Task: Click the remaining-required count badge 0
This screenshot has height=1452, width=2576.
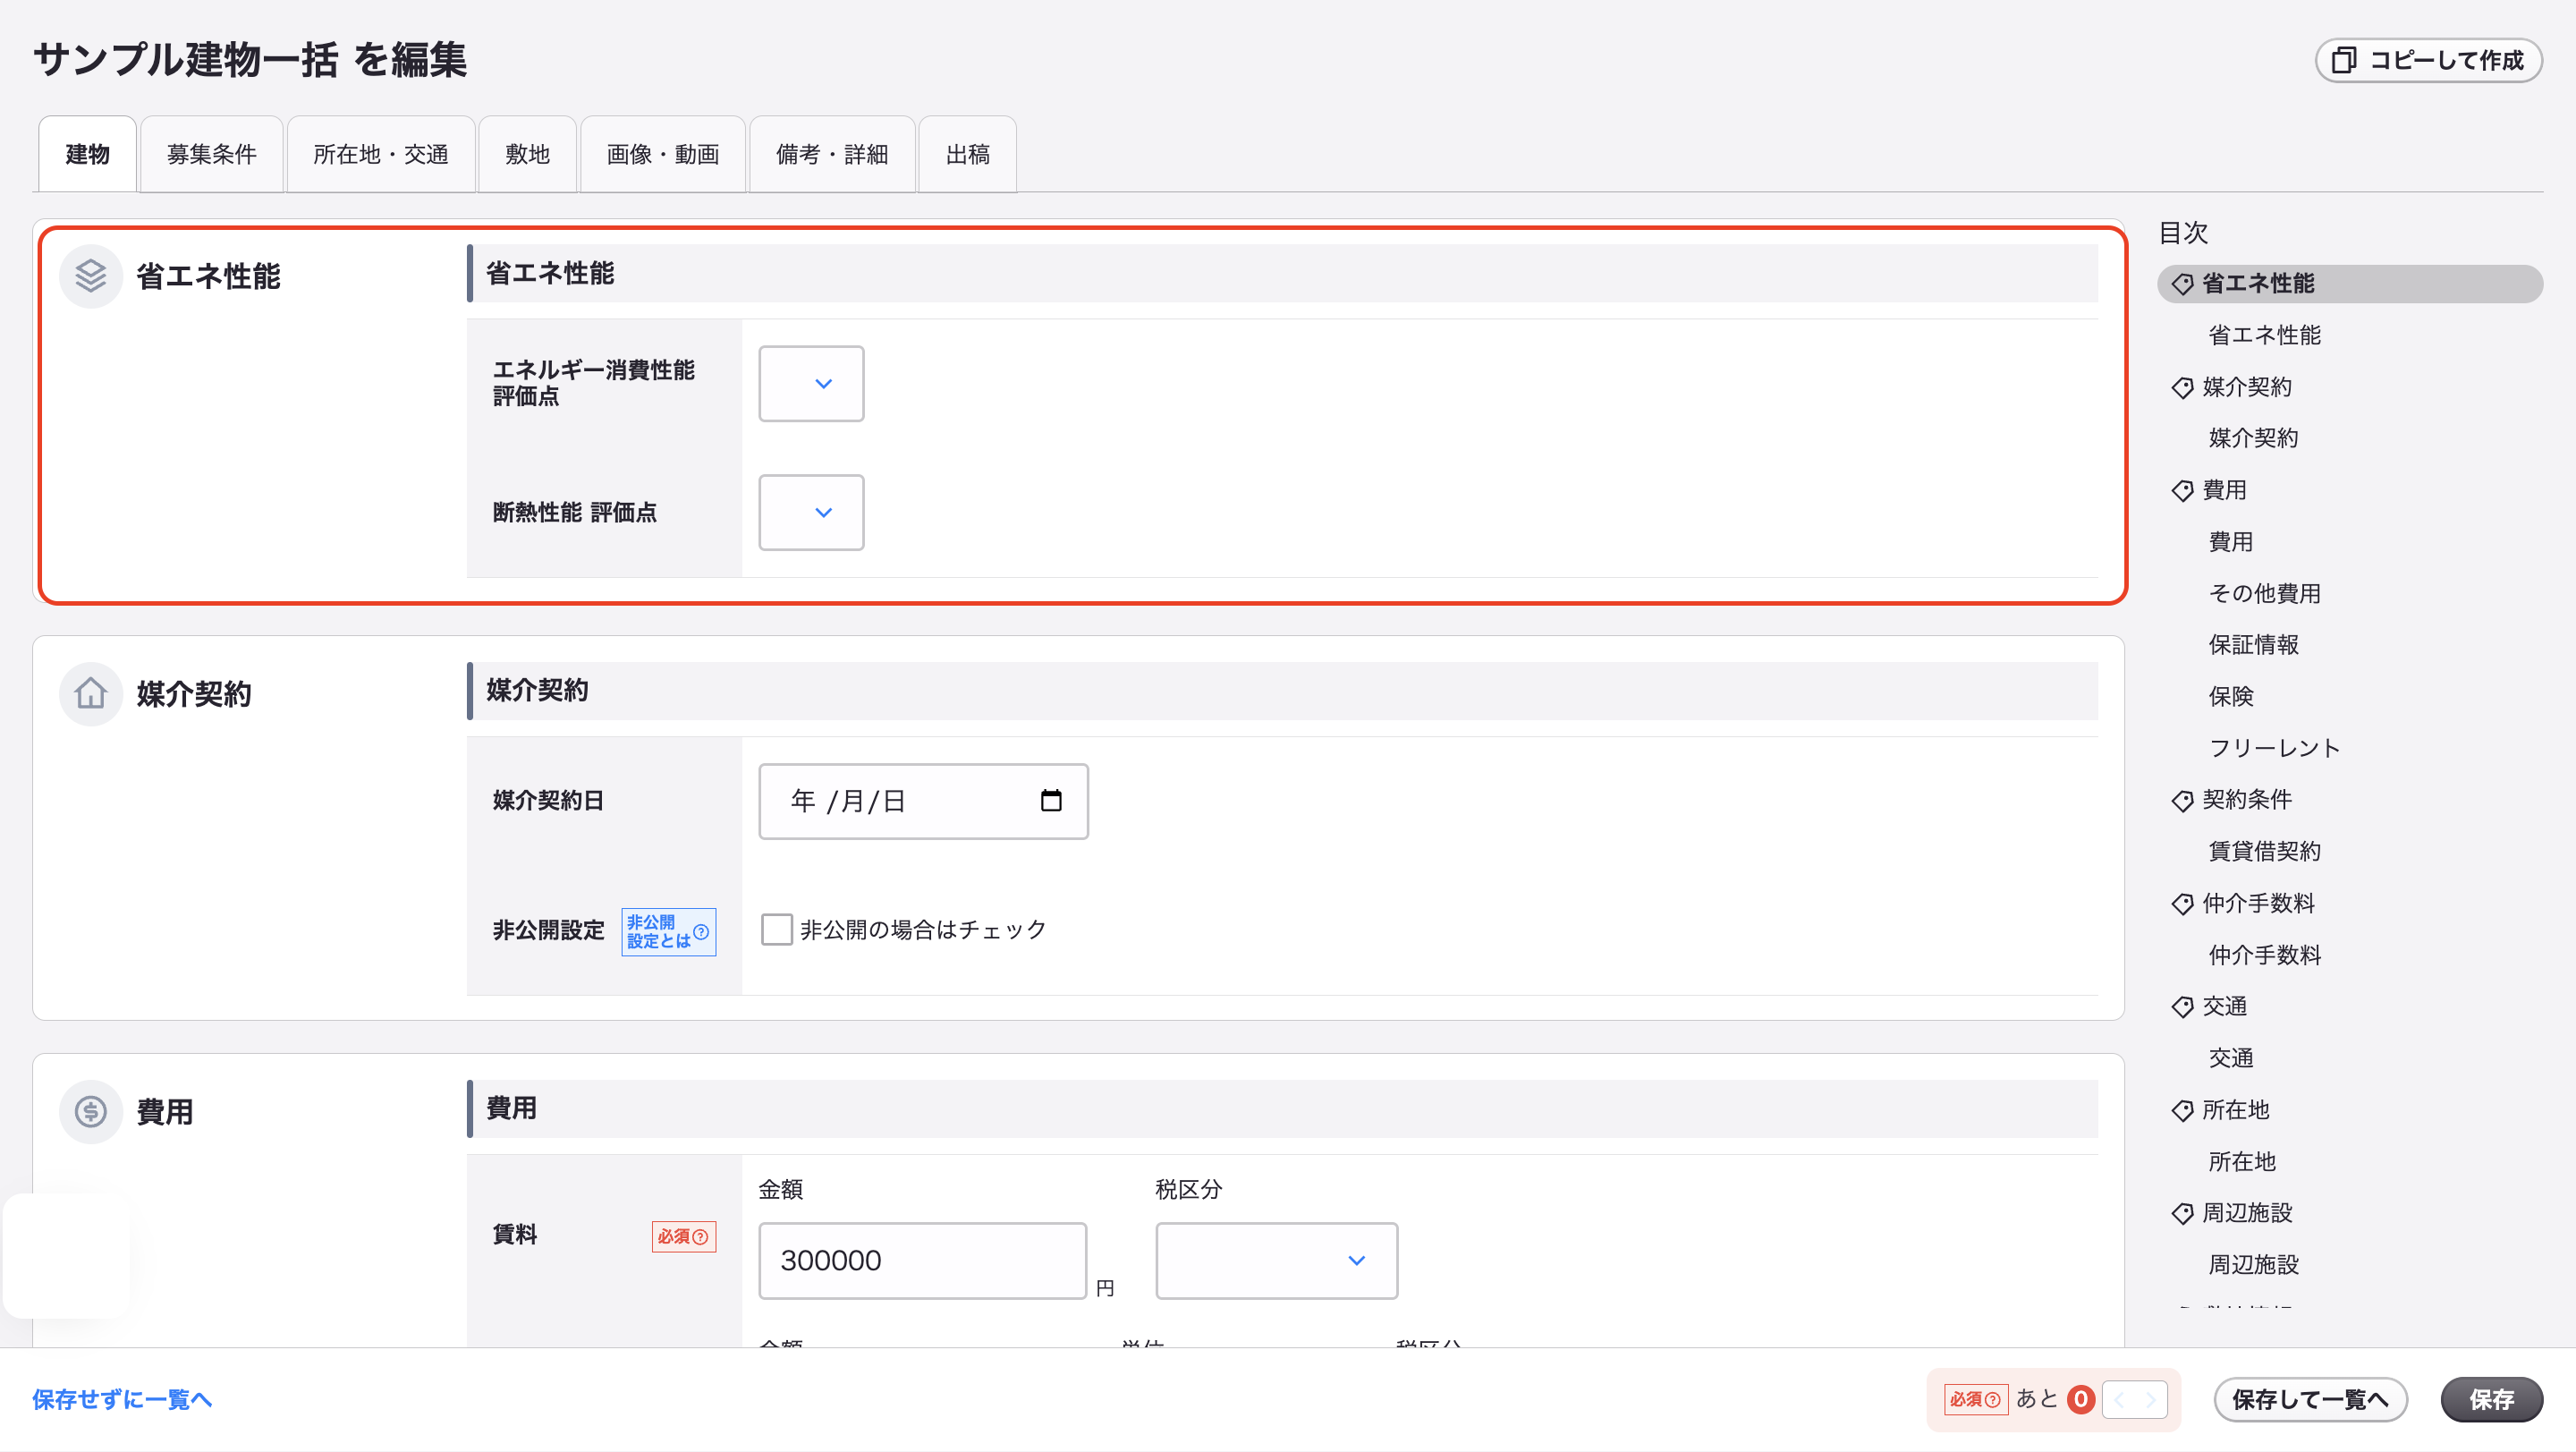Action: [x=2081, y=1399]
